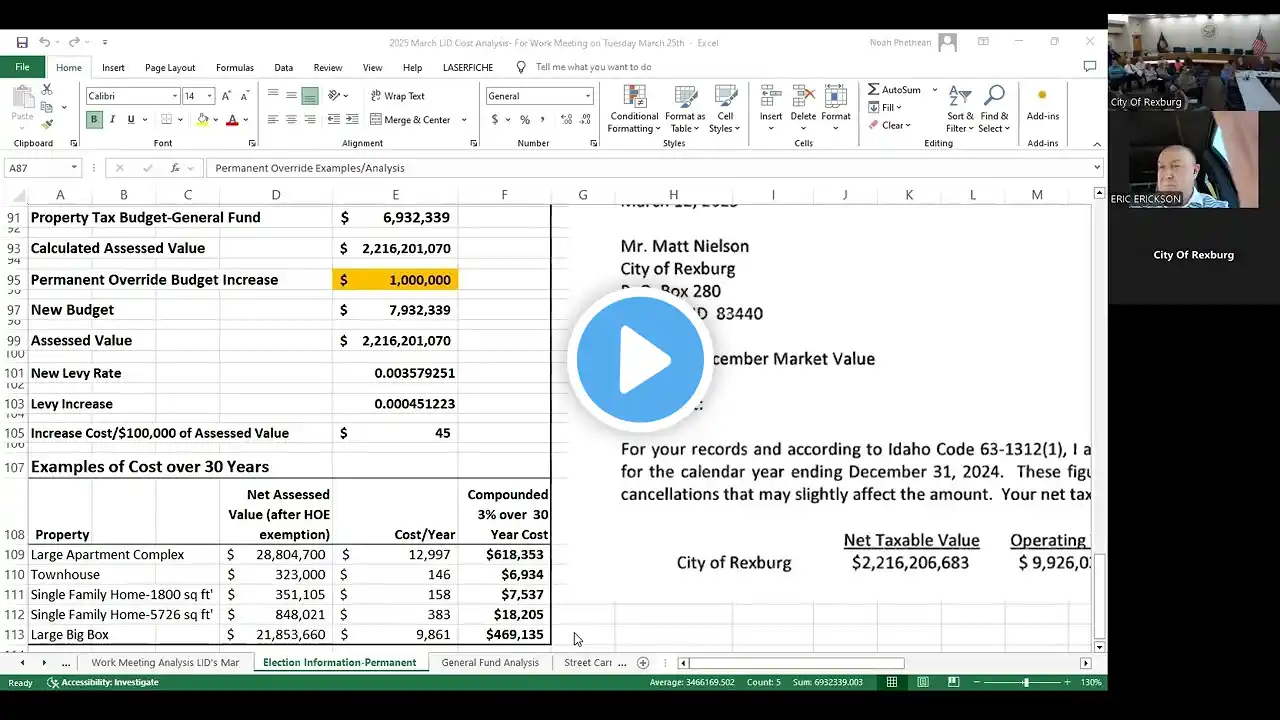Decrease the font size with the smaller A
Screen dimensions: 1280x720
click(x=243, y=96)
